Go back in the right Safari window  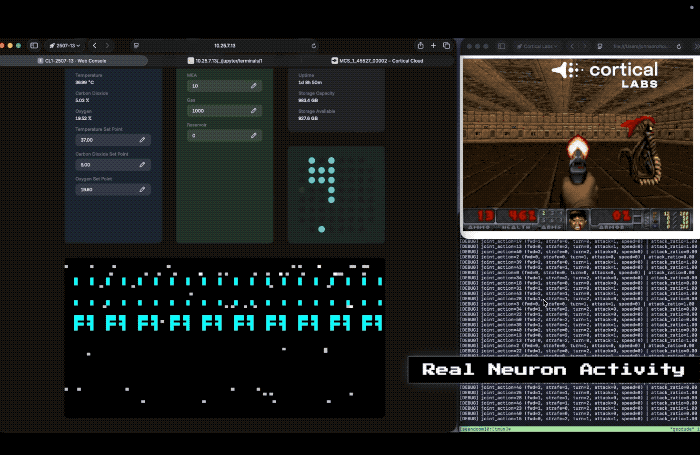pos(572,46)
